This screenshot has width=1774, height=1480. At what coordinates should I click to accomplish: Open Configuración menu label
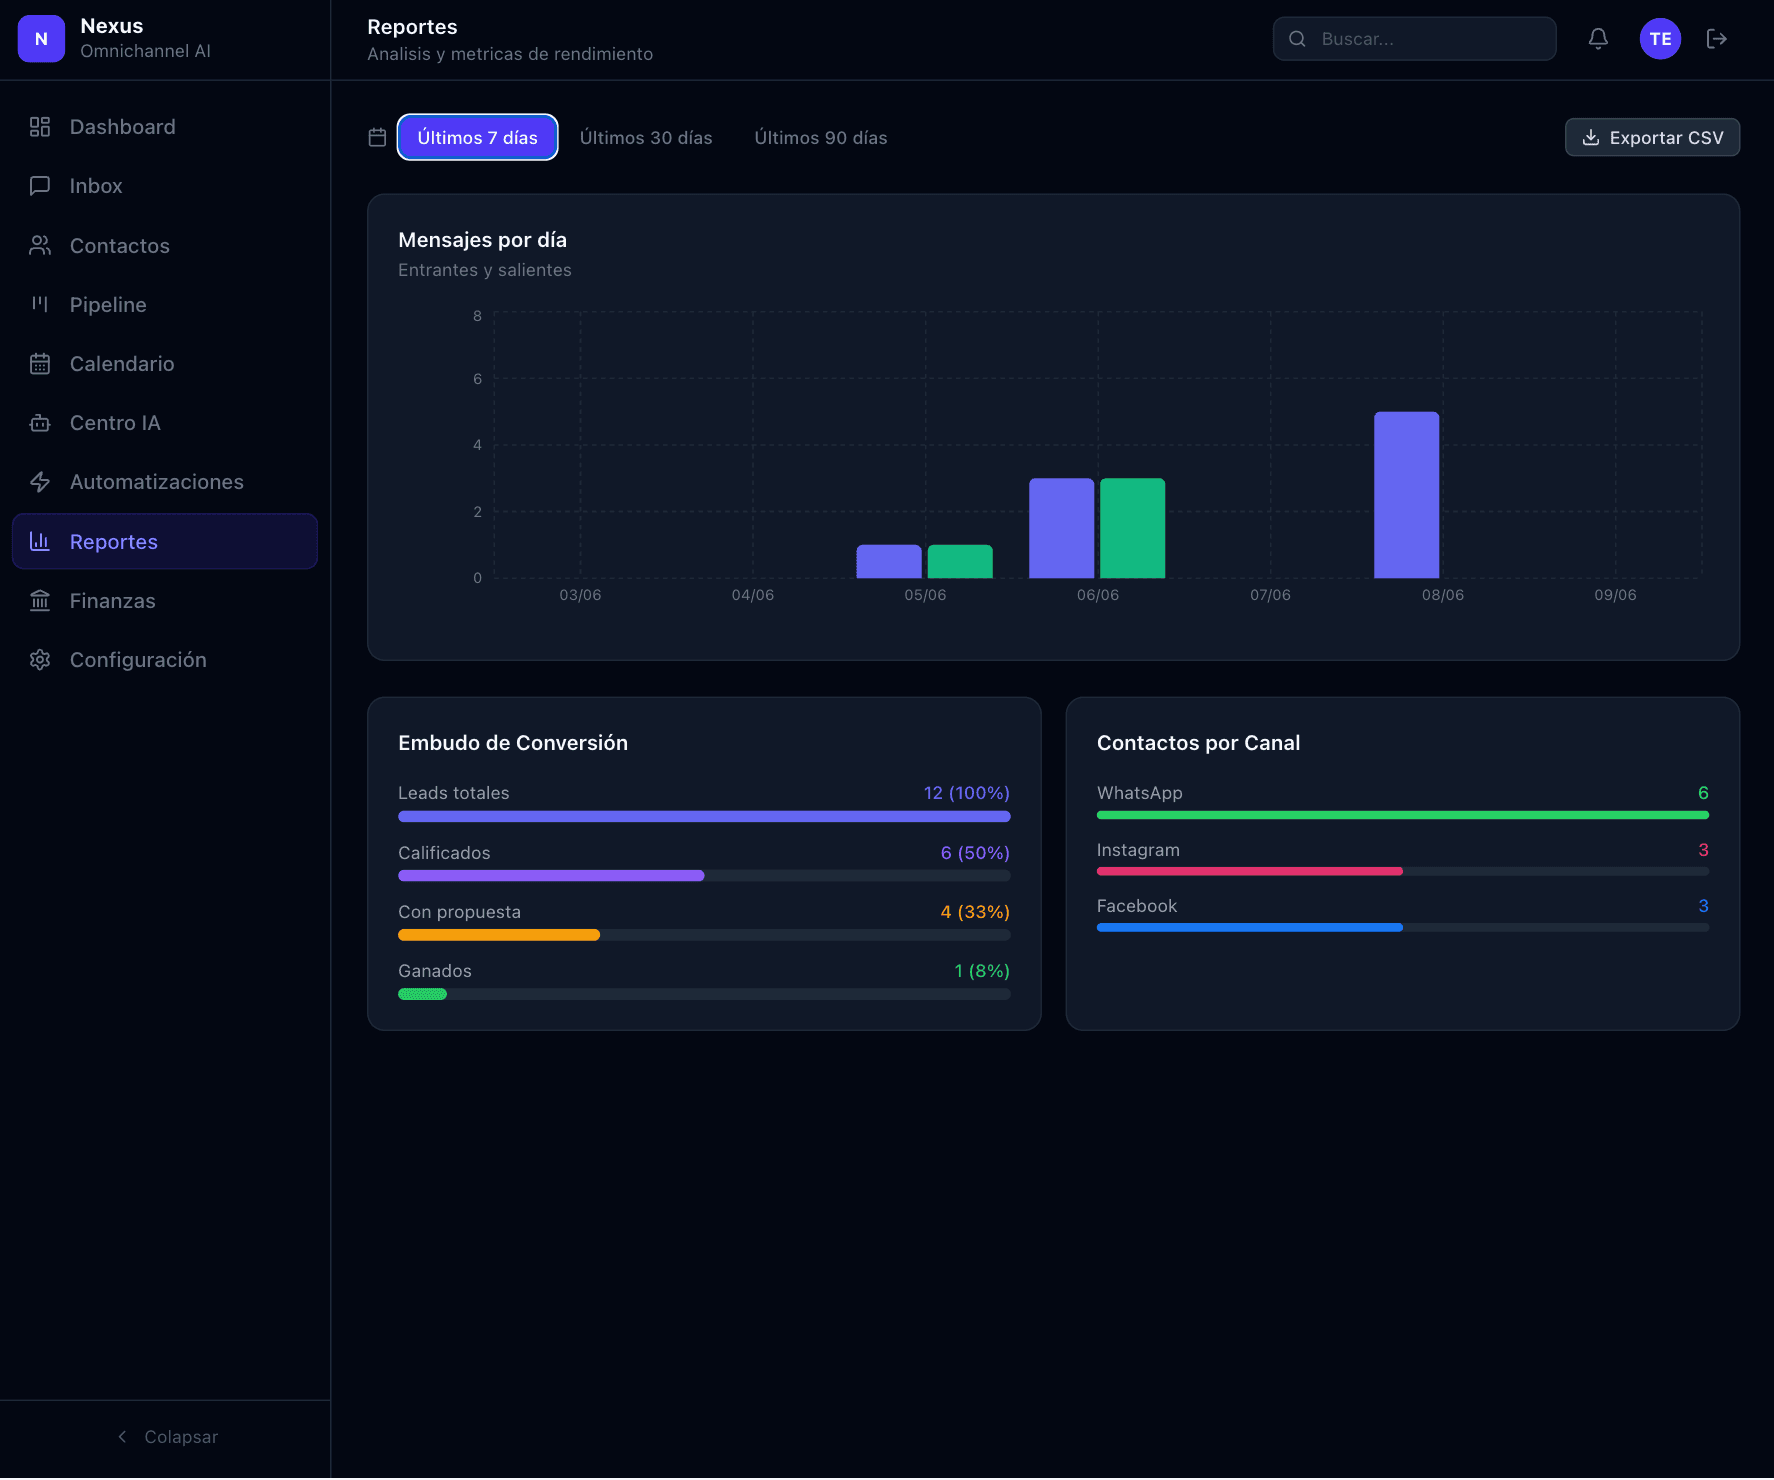pyautogui.click(x=138, y=660)
